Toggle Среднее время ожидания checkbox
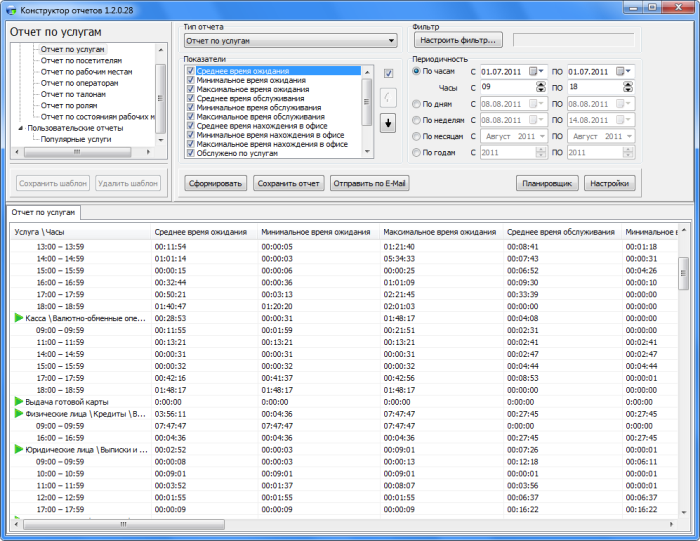The image size is (700, 541). point(191,71)
